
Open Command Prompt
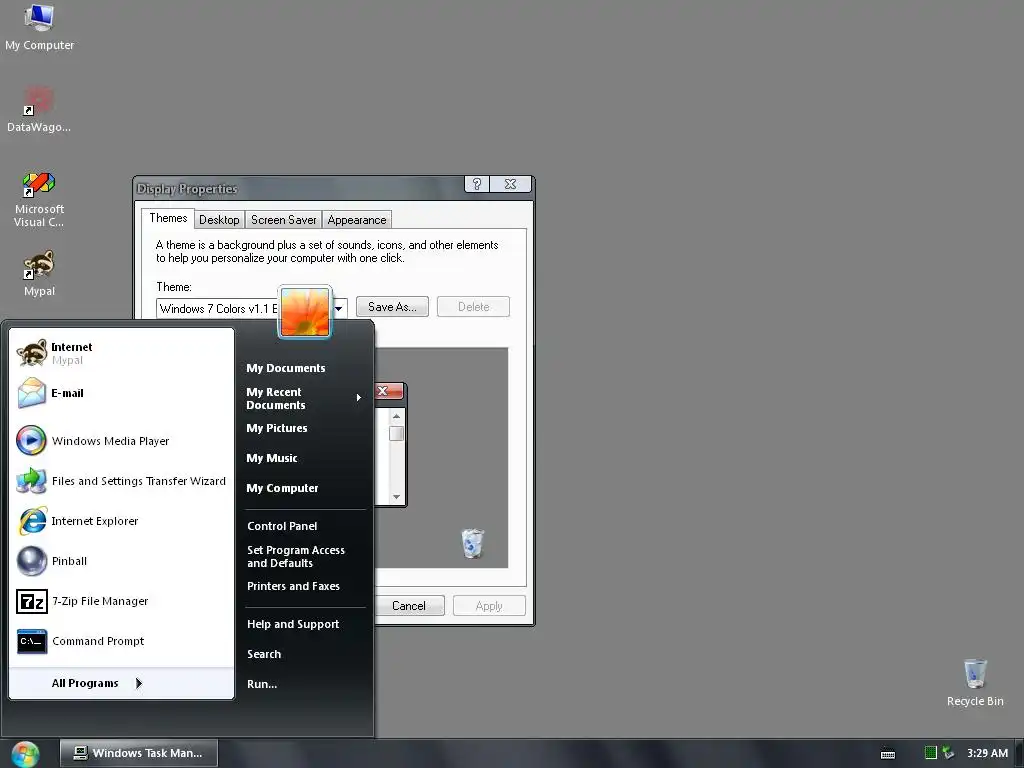pos(121,641)
